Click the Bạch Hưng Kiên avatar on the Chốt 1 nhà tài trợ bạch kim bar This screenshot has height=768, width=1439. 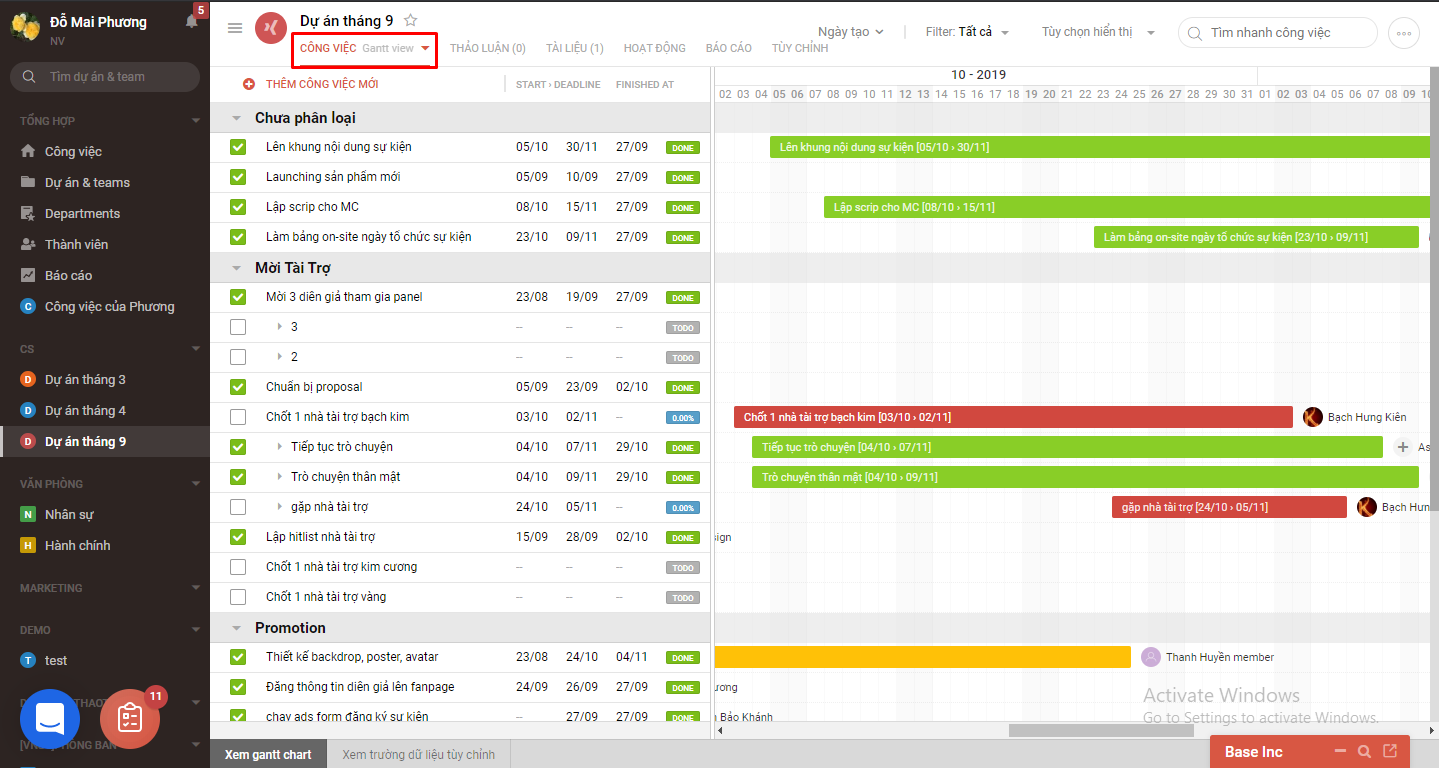coord(1313,417)
